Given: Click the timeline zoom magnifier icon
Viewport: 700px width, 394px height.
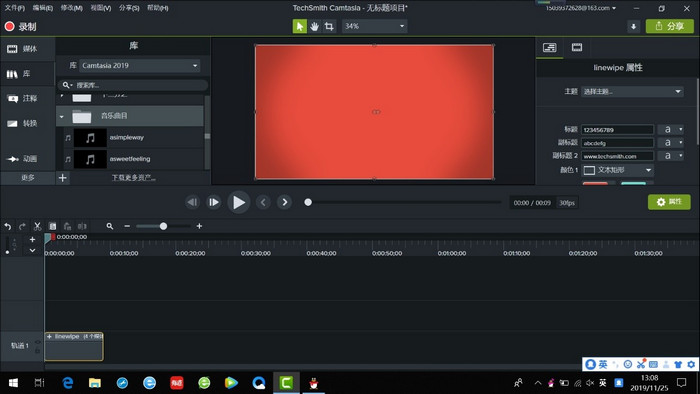Looking at the screenshot, I should 109,226.
